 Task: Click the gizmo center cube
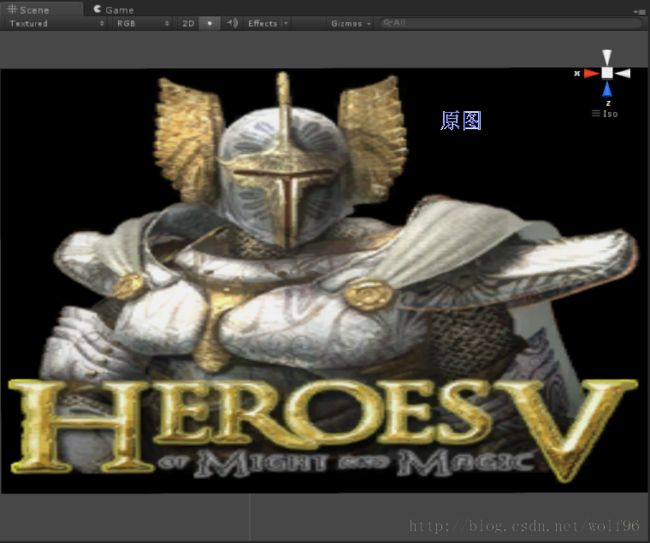(607, 73)
